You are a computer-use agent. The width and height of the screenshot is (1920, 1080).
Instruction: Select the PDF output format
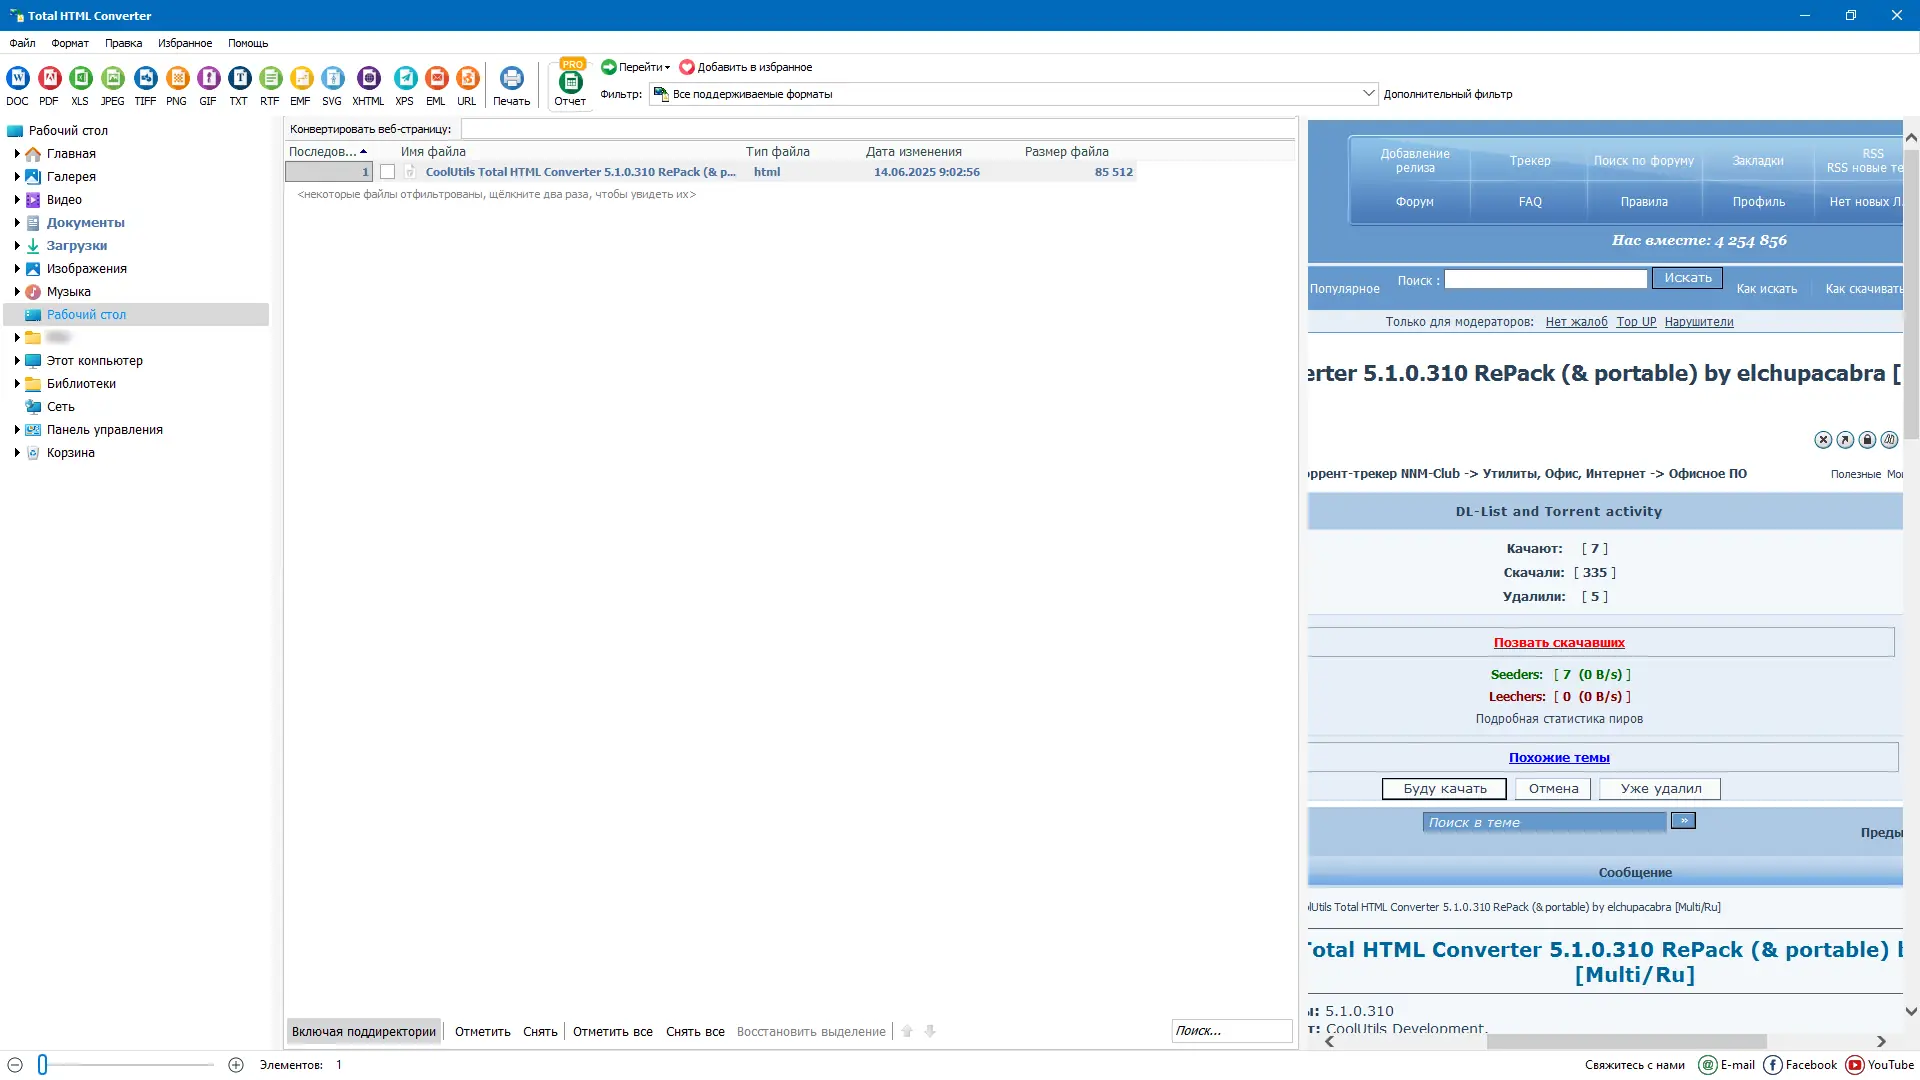[49, 84]
